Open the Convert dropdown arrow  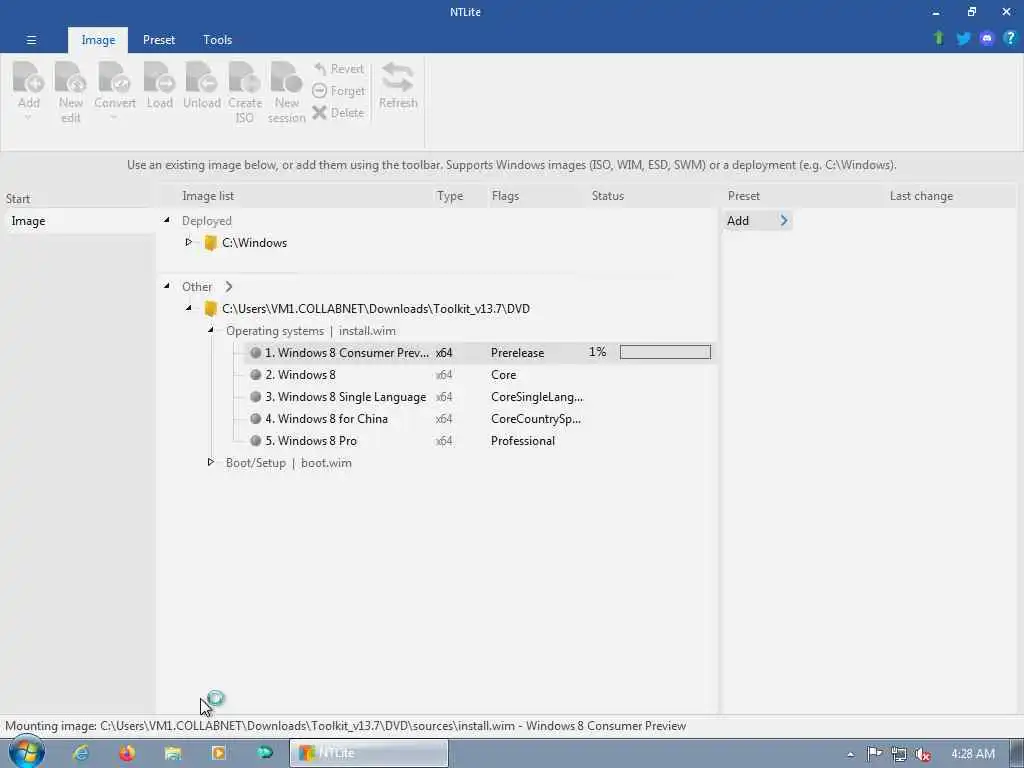point(114,118)
